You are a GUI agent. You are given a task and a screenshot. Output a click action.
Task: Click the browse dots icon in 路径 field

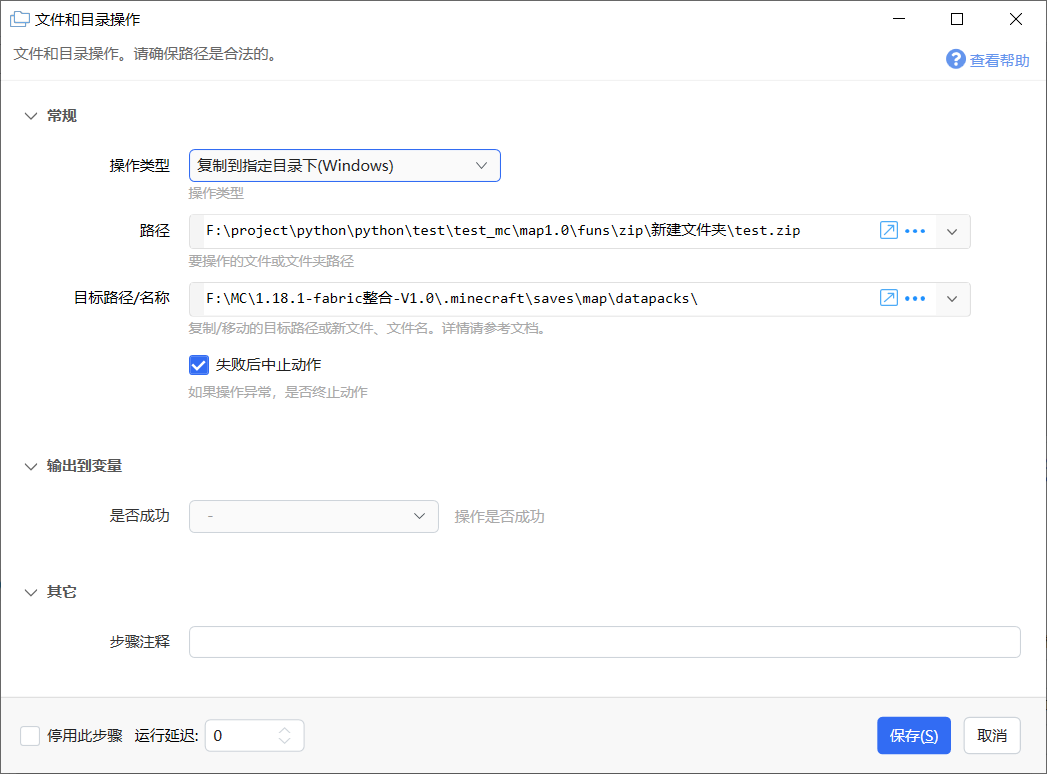[x=915, y=231]
